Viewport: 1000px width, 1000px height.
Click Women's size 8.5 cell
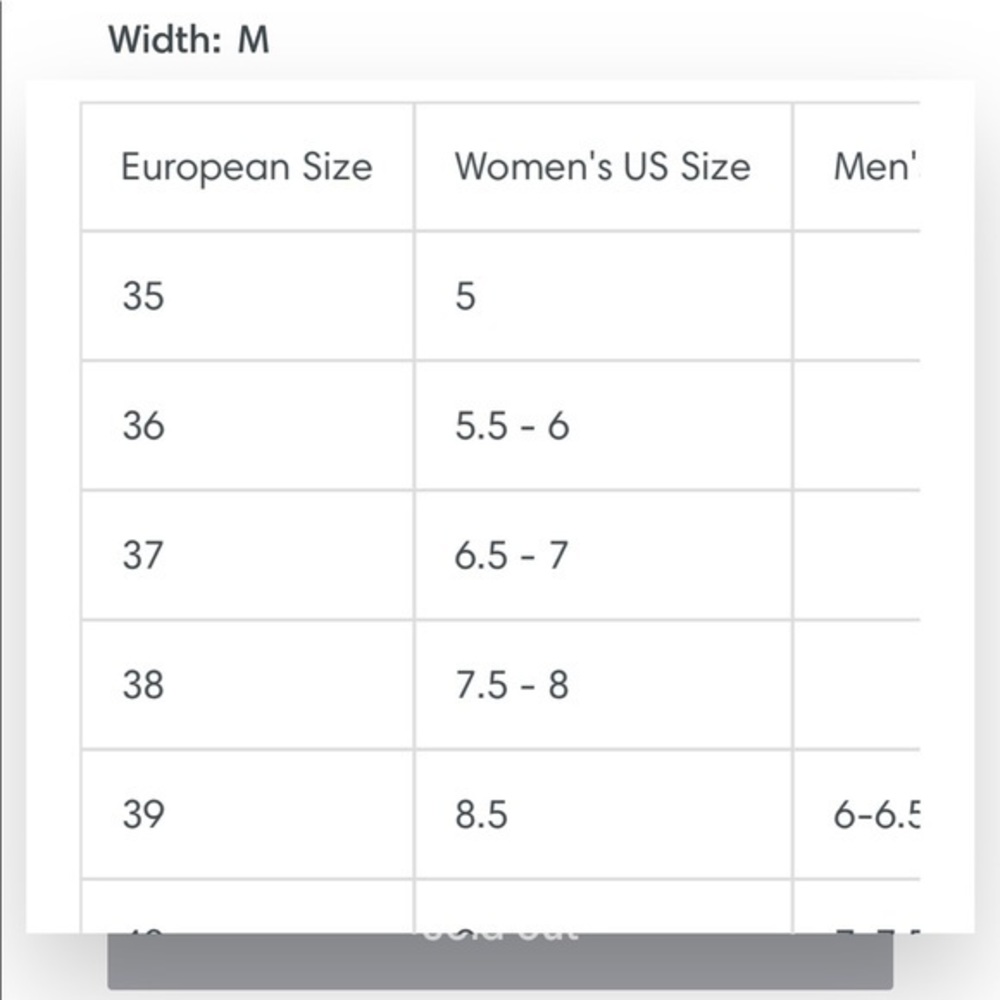[x=602, y=815]
